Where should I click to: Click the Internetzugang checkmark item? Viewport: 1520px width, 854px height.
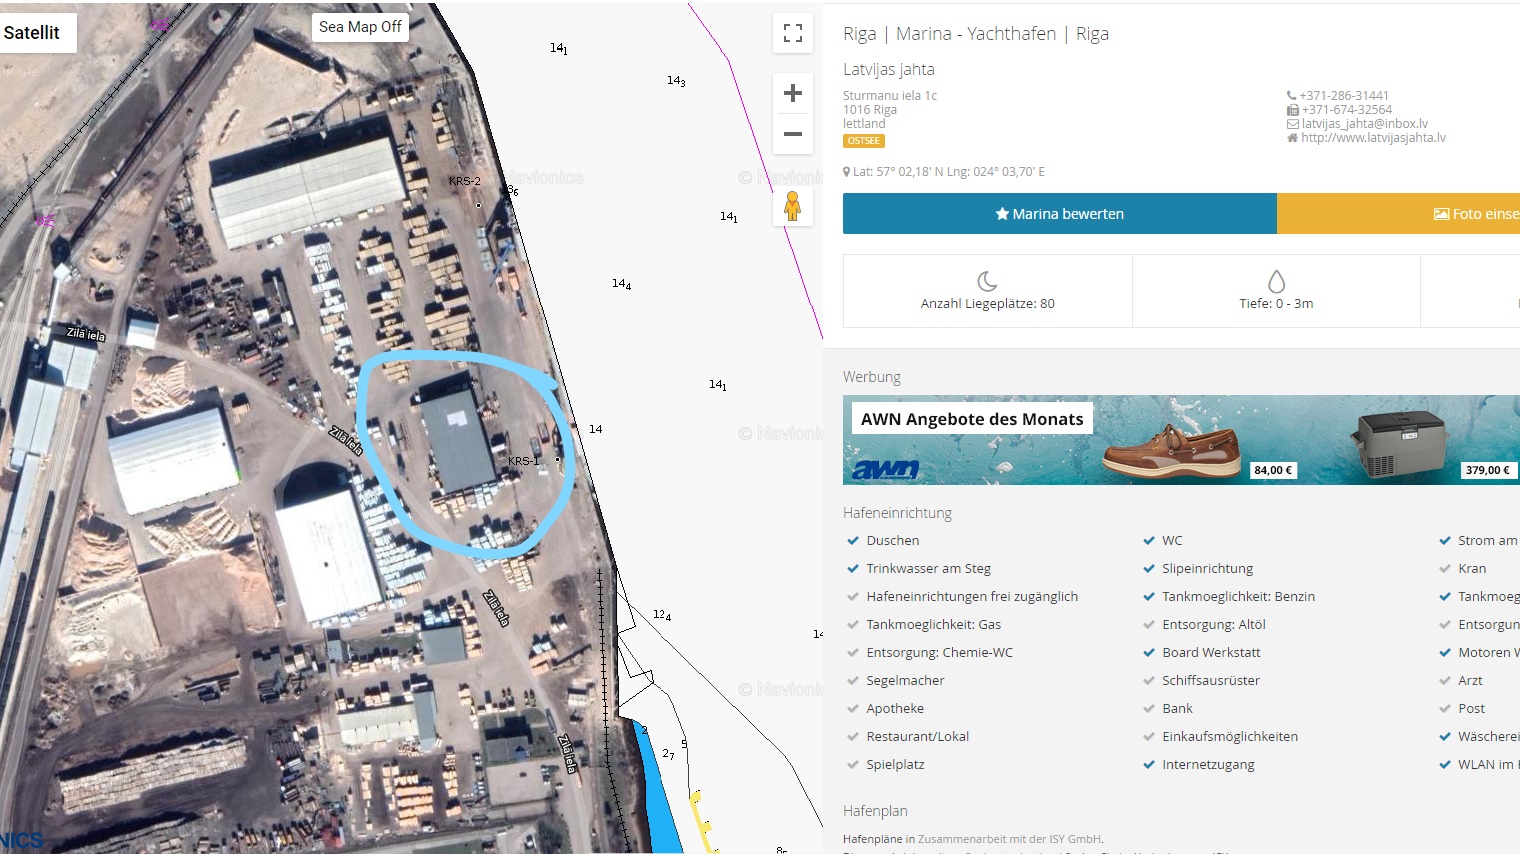click(1207, 764)
